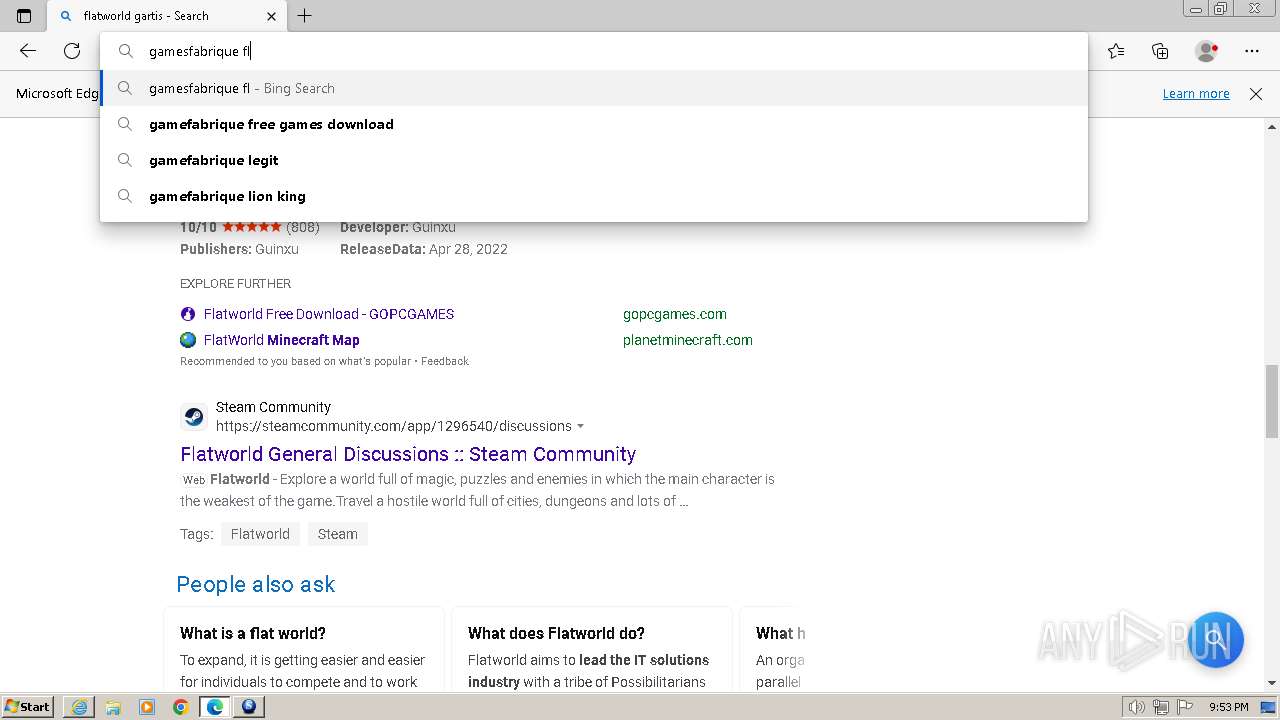Screen dimensions: 1280x720
Task: Open a new tab with the plus icon
Action: [x=305, y=16]
